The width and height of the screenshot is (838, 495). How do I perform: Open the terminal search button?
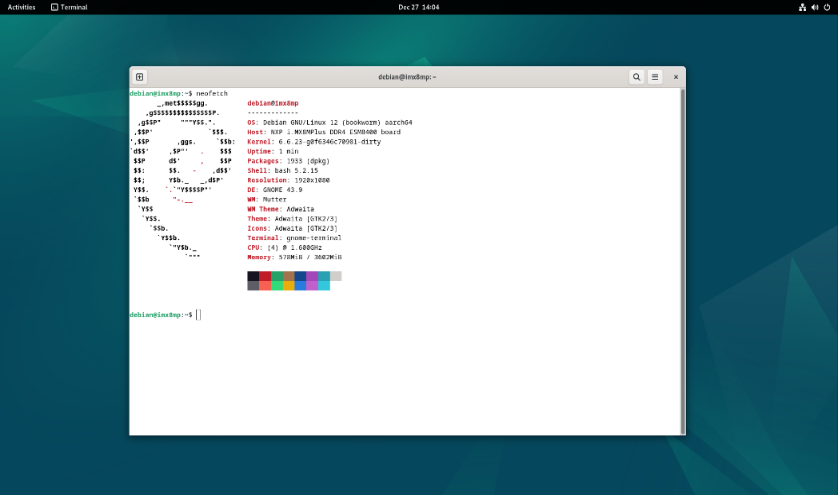coord(636,77)
